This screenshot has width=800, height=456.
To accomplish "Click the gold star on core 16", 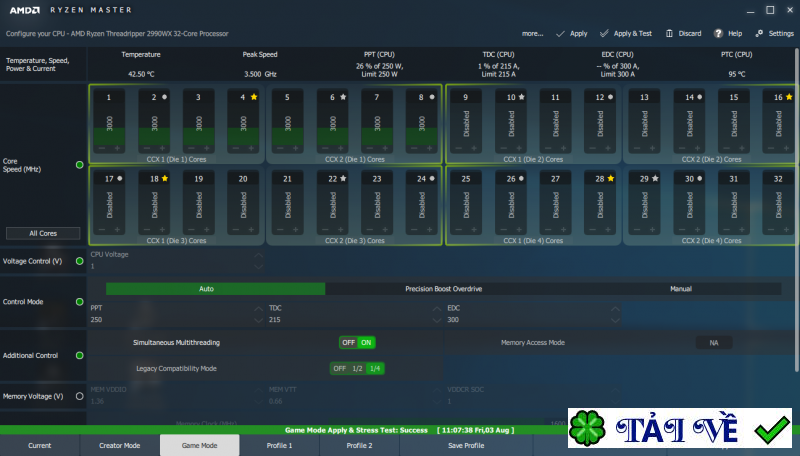I will pos(789,97).
